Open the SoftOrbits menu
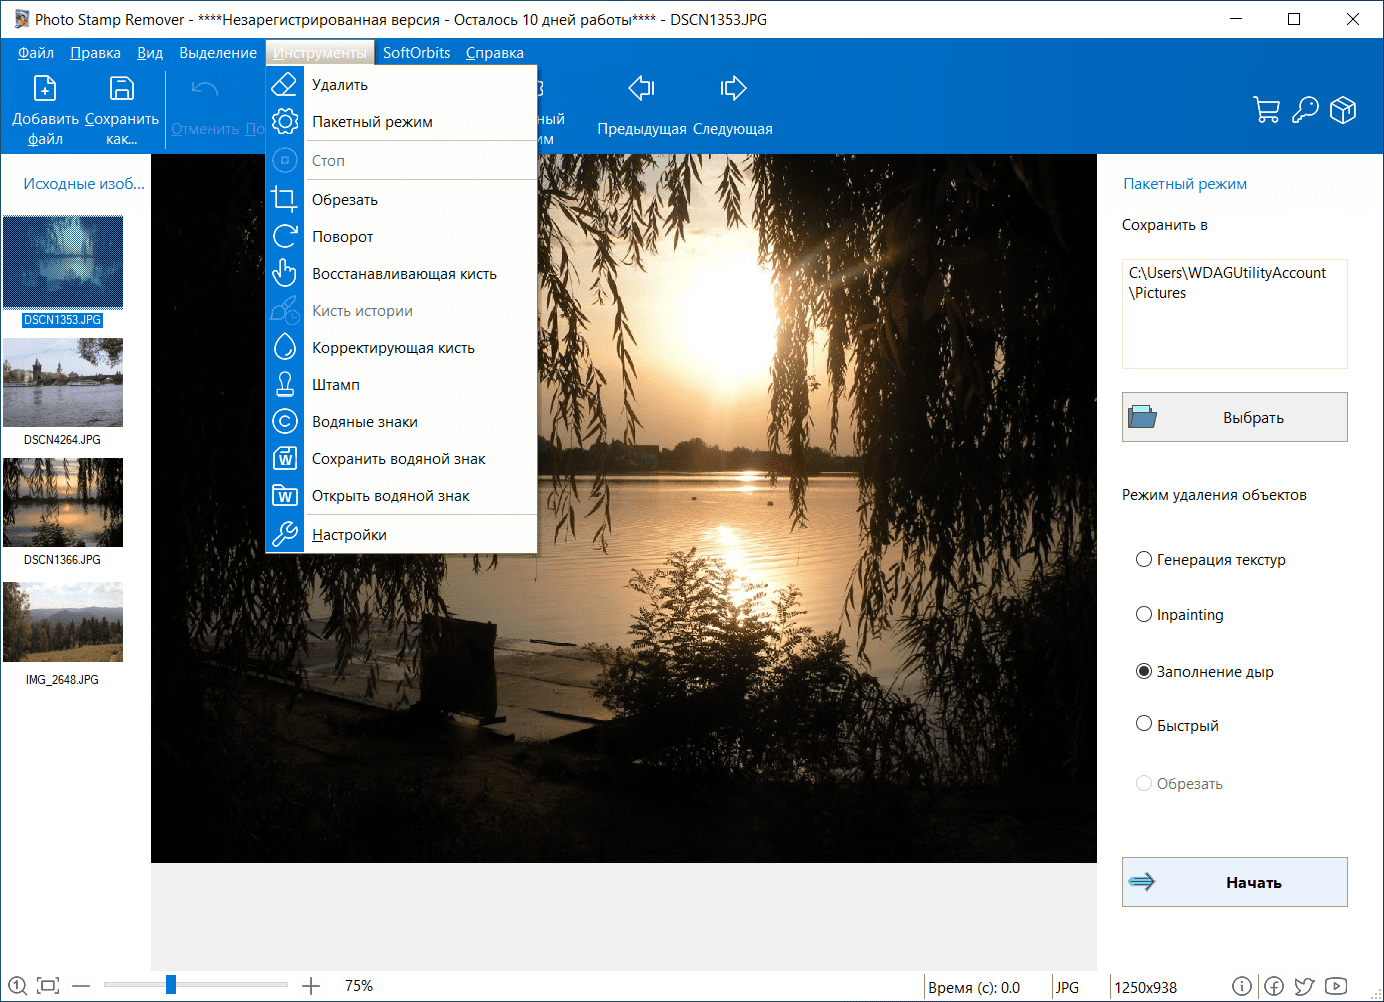 click(x=417, y=53)
